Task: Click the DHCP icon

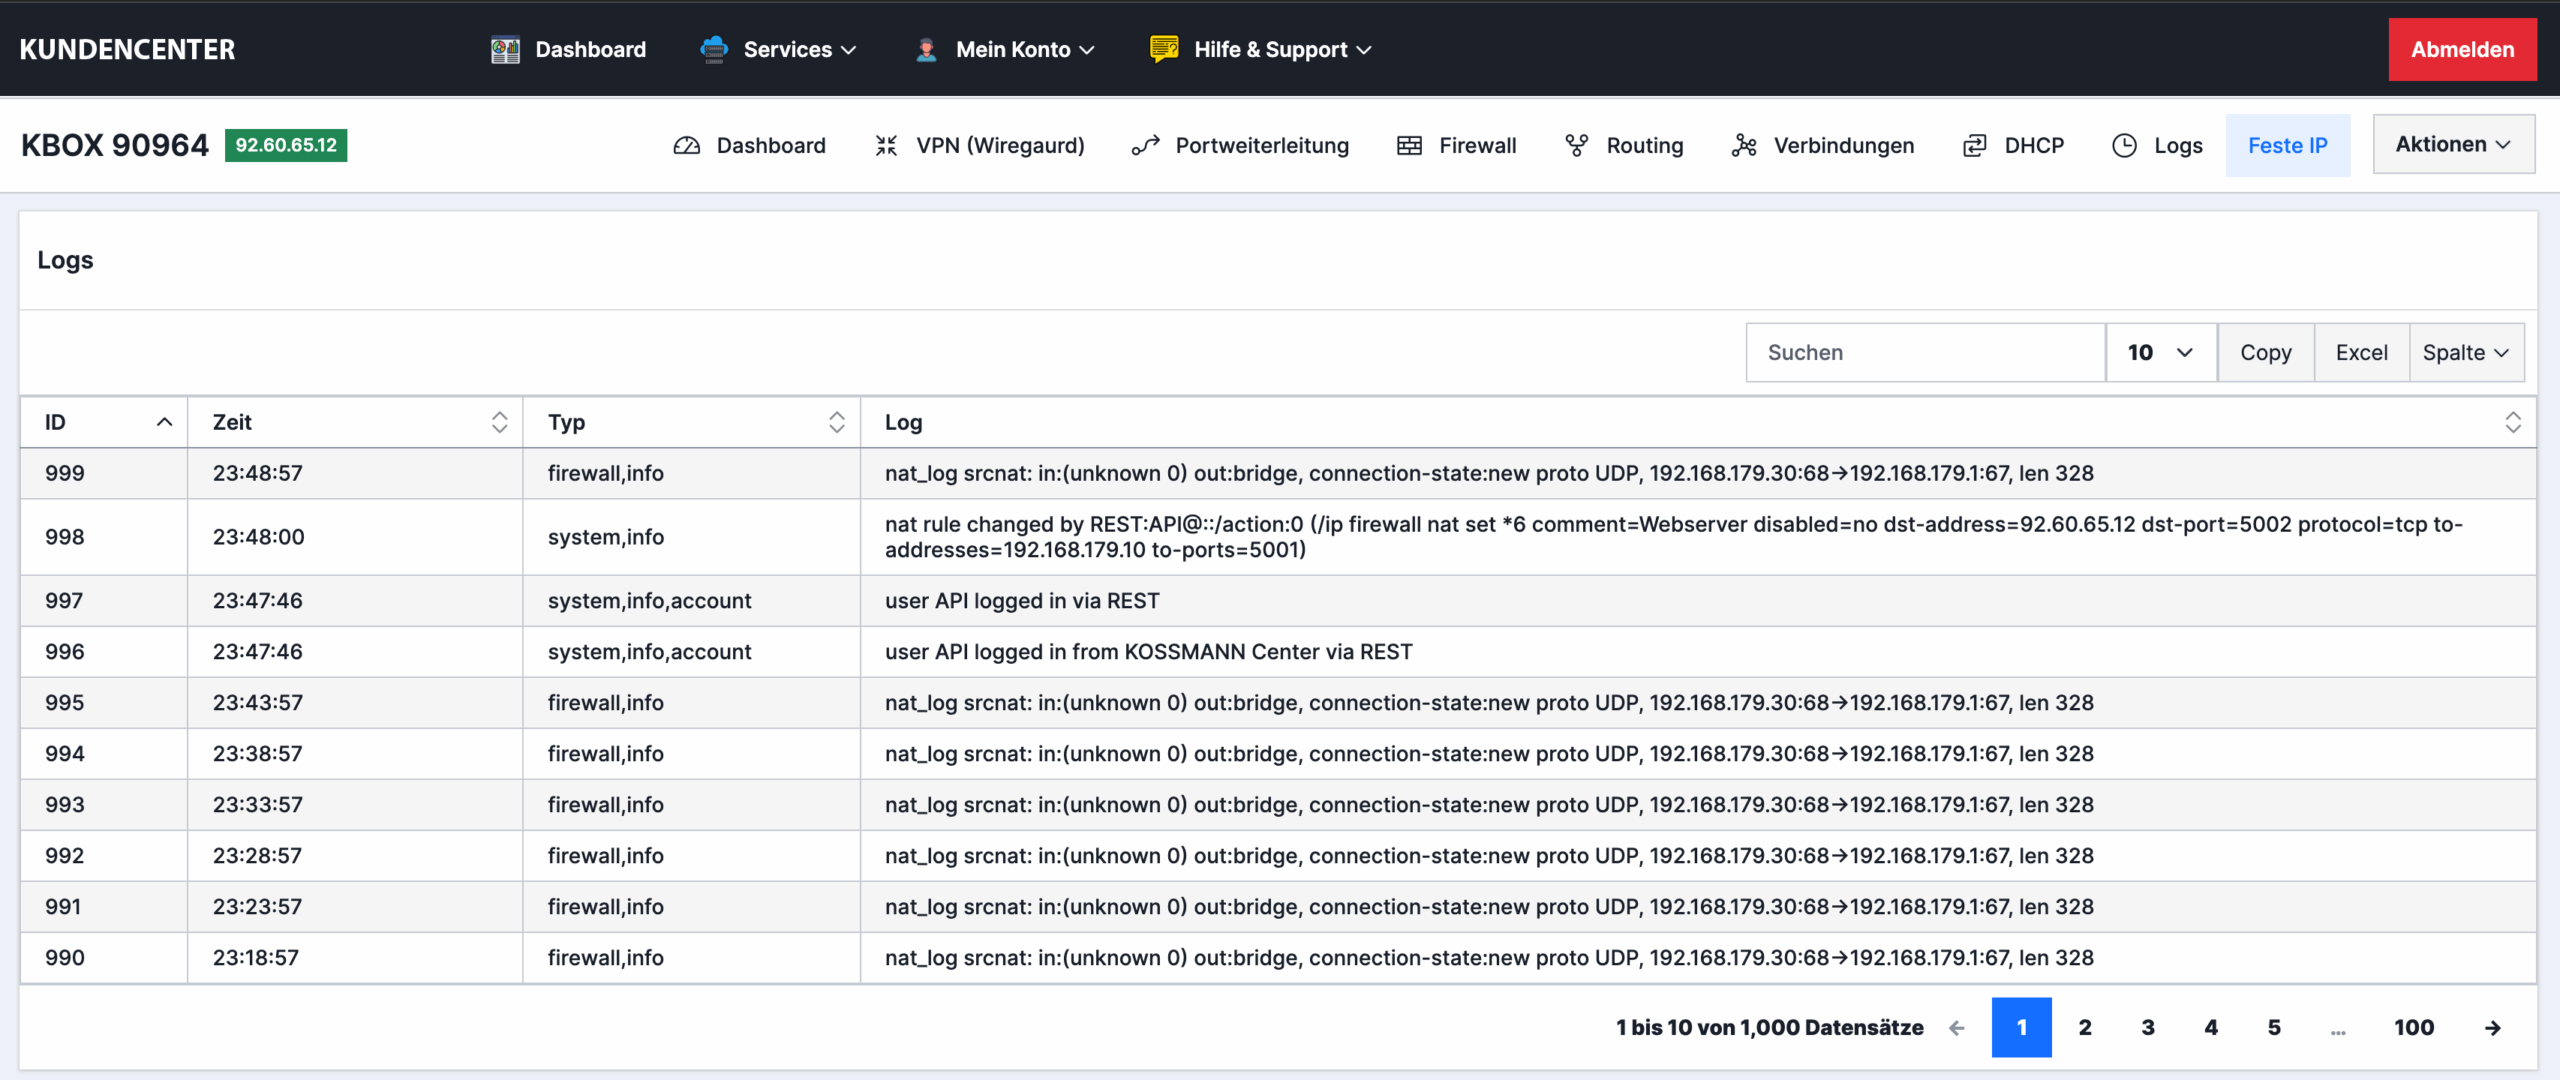Action: coord(1974,146)
